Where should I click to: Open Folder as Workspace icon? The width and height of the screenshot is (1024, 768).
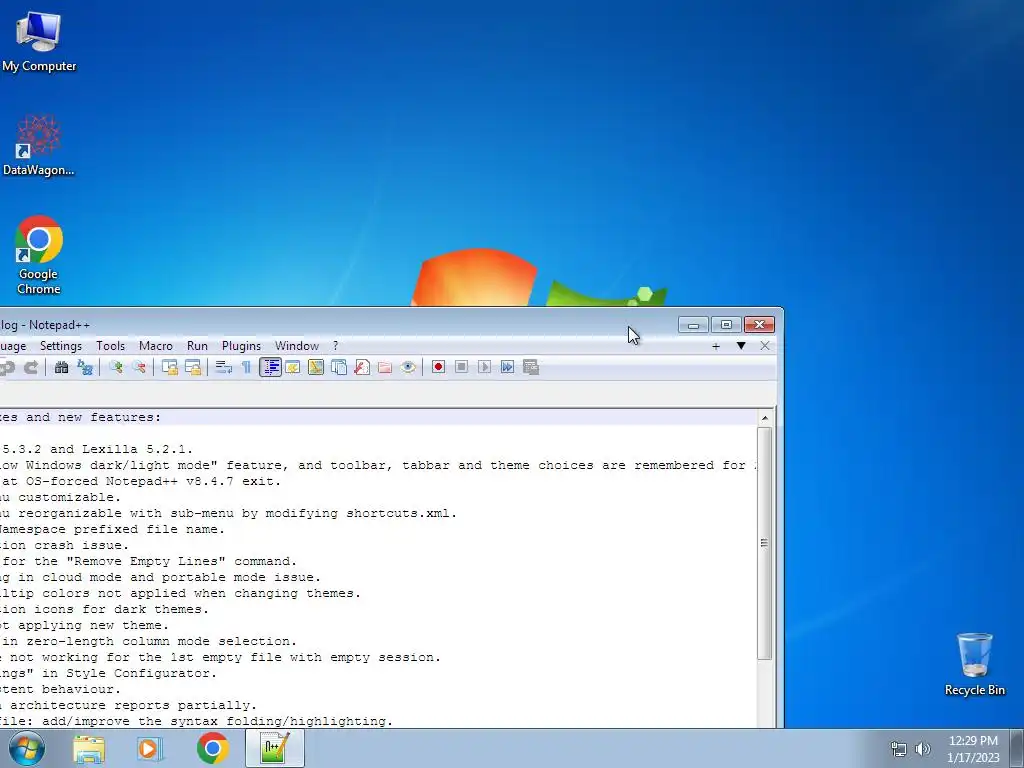click(x=385, y=368)
